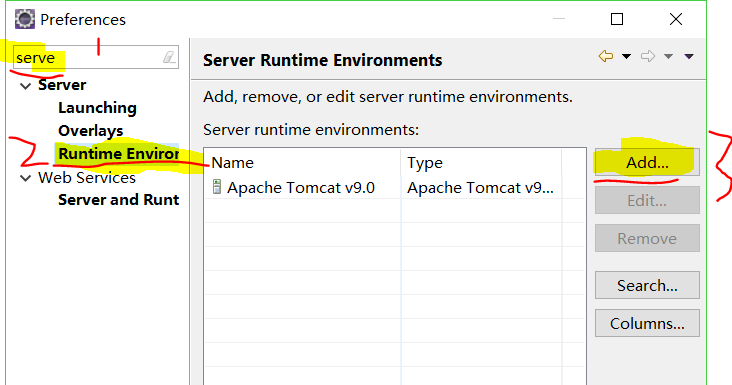Minimize the Preferences window

pyautogui.click(x=559, y=19)
